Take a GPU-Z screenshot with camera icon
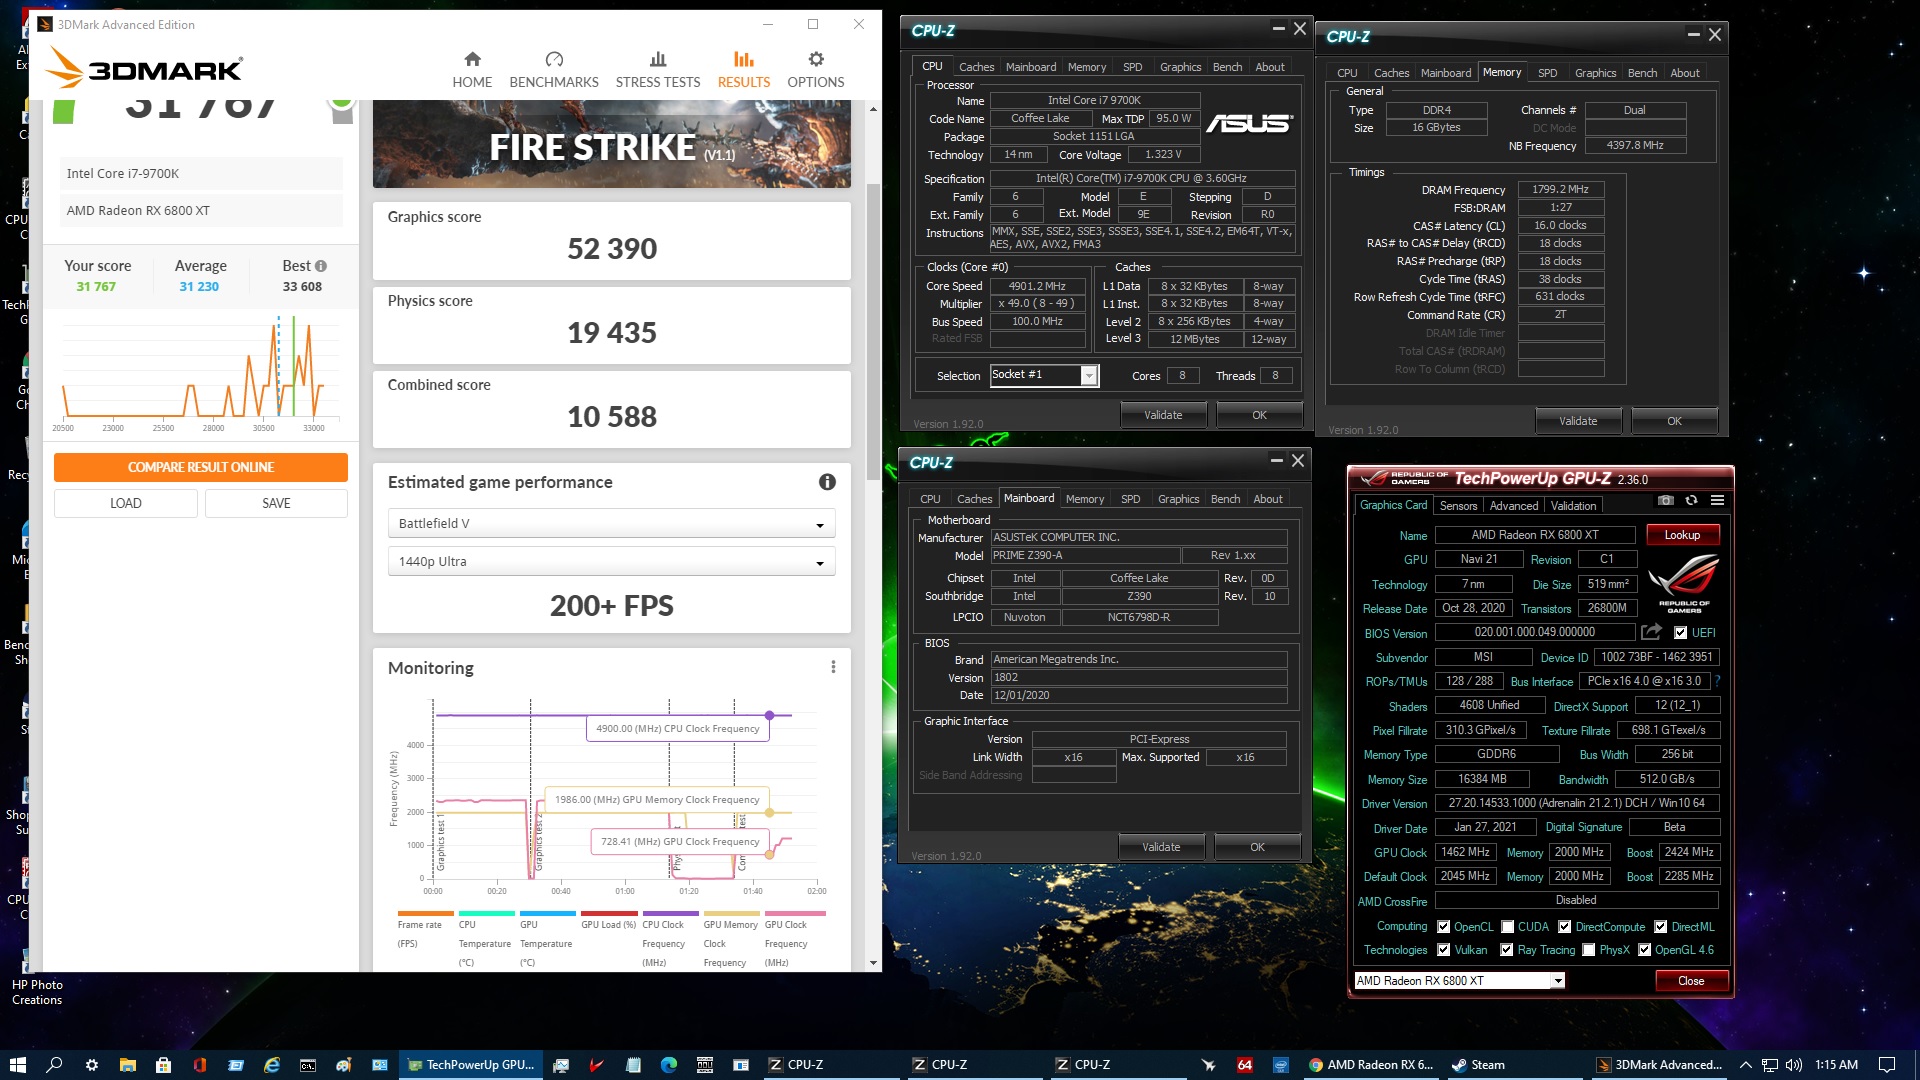The image size is (1920, 1080). [1665, 500]
